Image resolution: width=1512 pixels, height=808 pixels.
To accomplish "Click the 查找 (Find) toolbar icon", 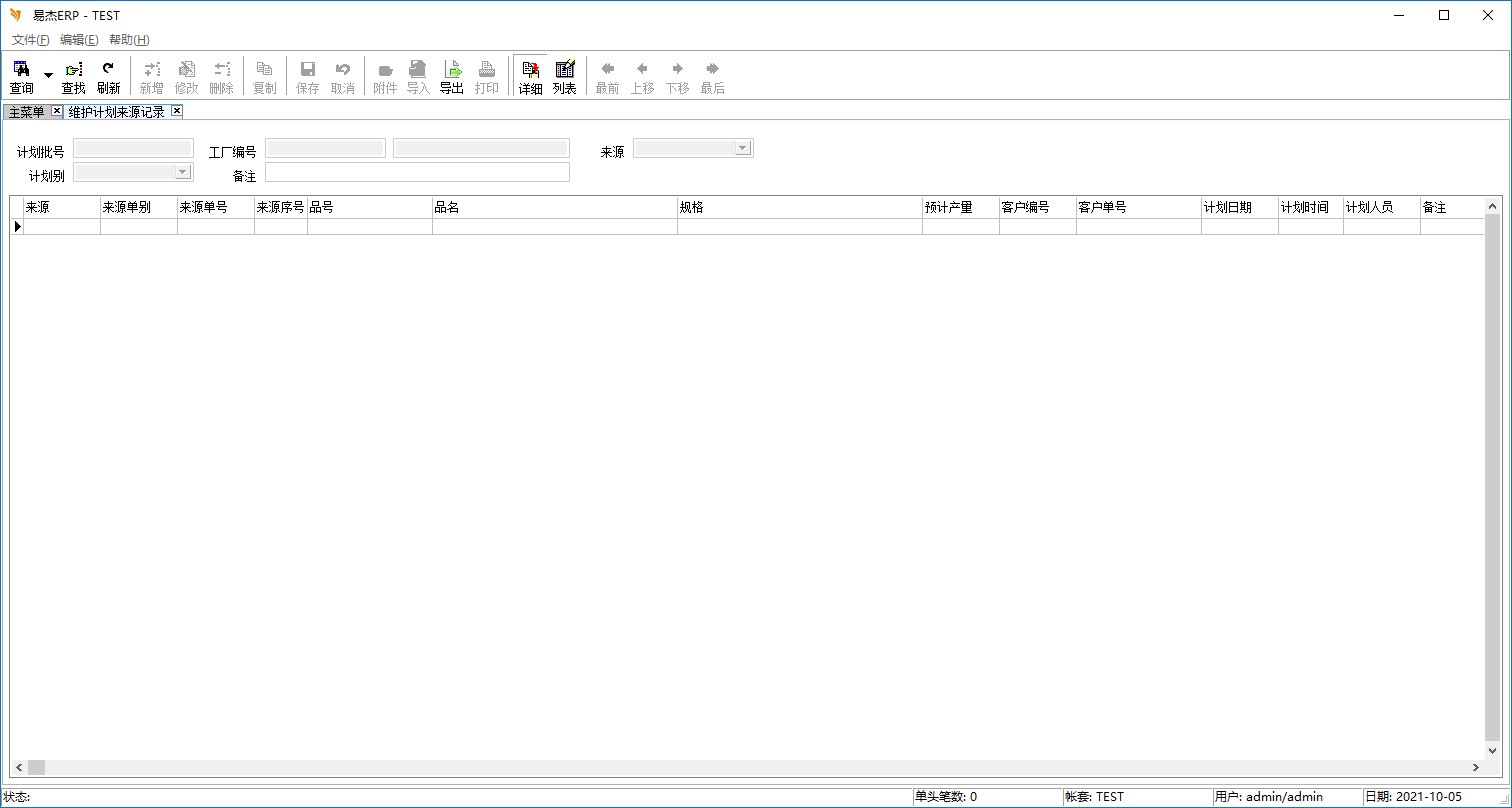I will click(x=74, y=76).
